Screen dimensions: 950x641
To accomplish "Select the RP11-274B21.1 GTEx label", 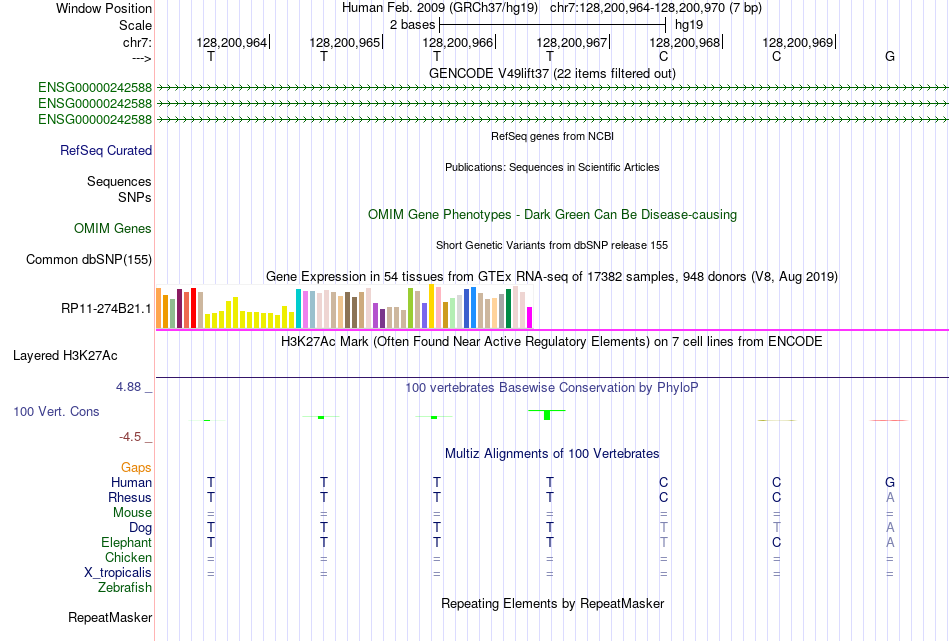I will point(106,308).
